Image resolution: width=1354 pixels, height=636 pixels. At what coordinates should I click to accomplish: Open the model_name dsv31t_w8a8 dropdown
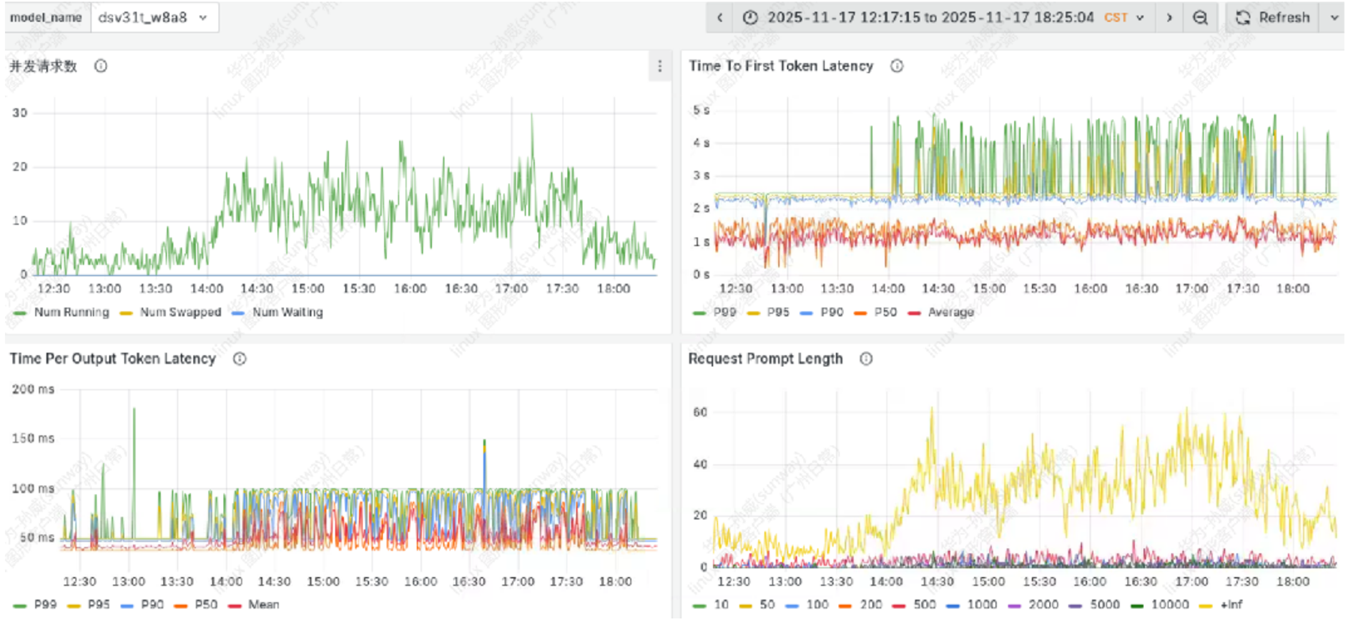tap(155, 17)
